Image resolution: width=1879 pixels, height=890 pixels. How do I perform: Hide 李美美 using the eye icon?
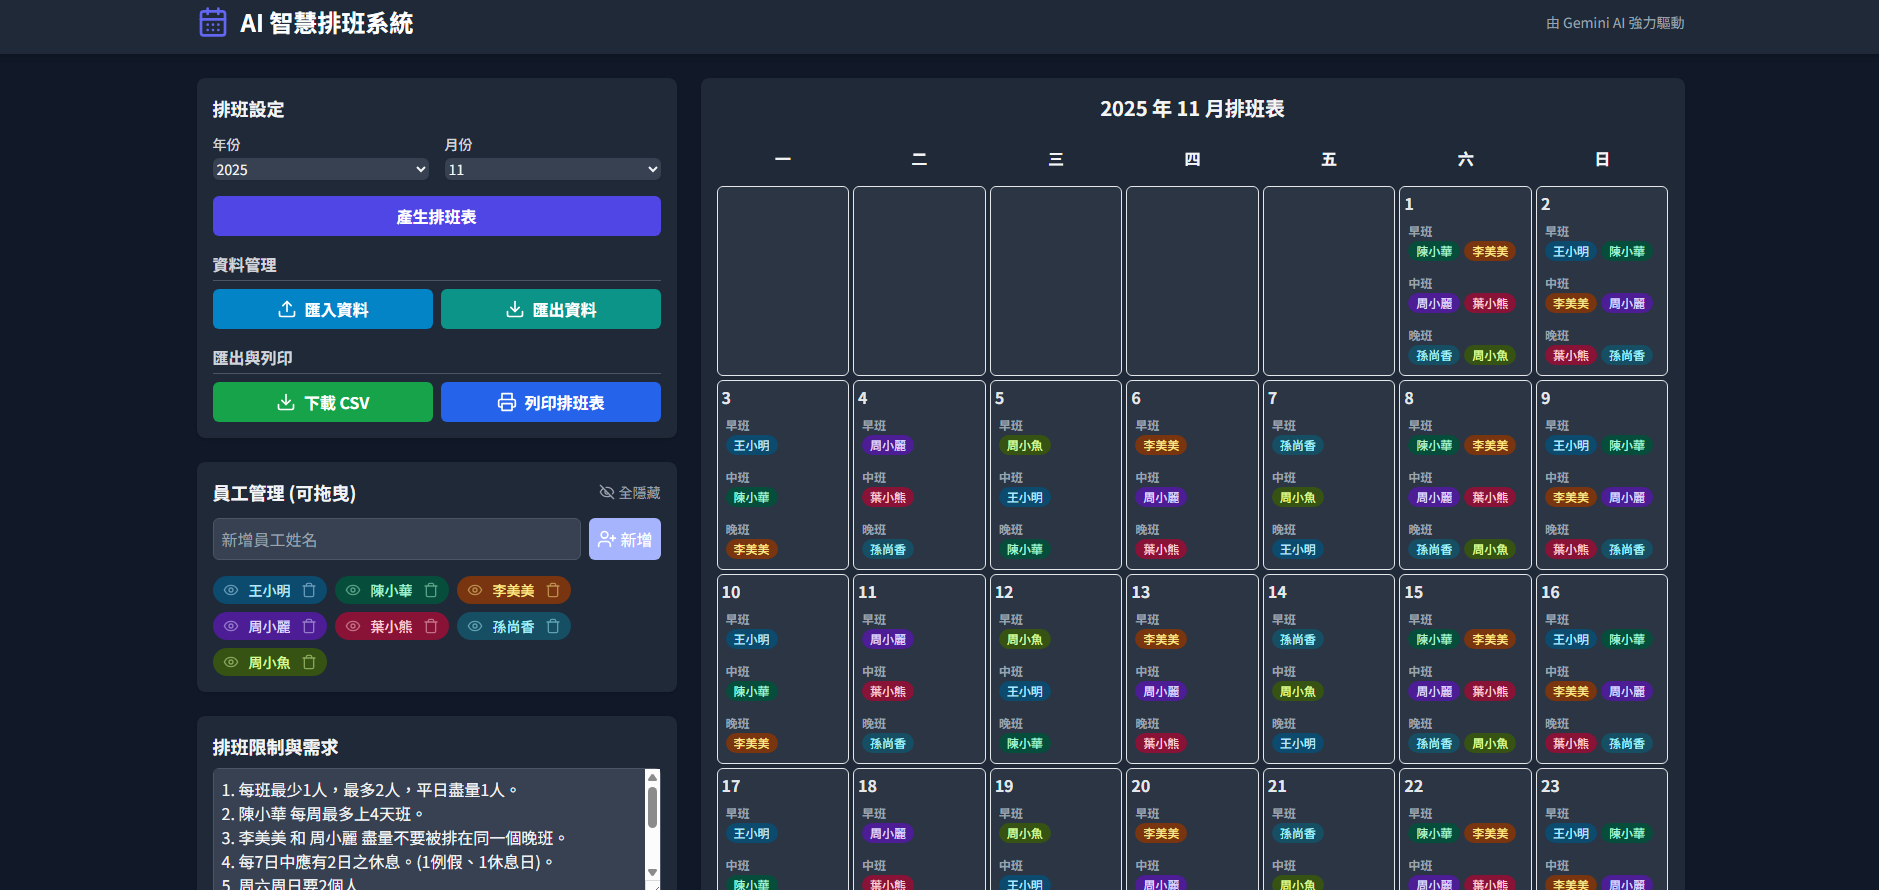[475, 591]
